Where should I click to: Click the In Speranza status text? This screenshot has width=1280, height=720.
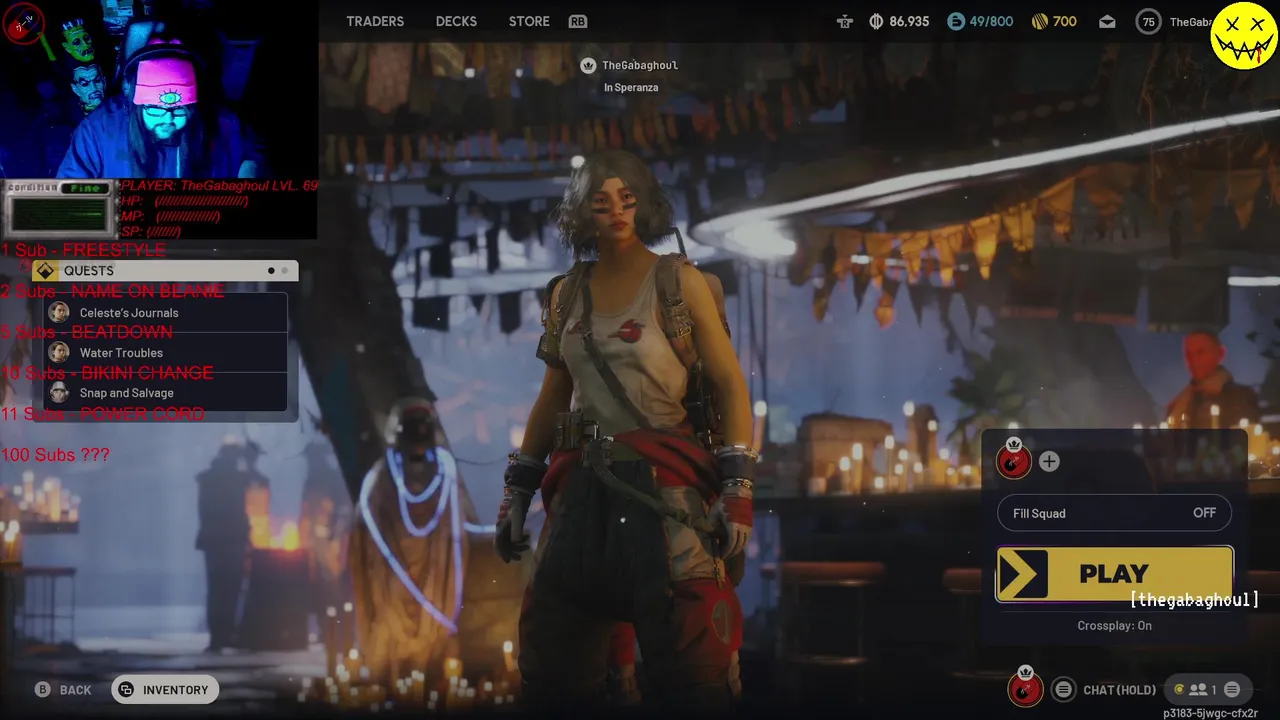coord(631,87)
